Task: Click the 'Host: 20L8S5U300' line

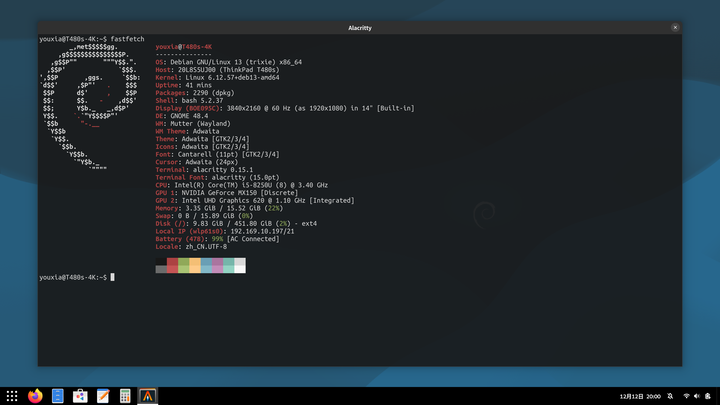Action: tap(217, 70)
